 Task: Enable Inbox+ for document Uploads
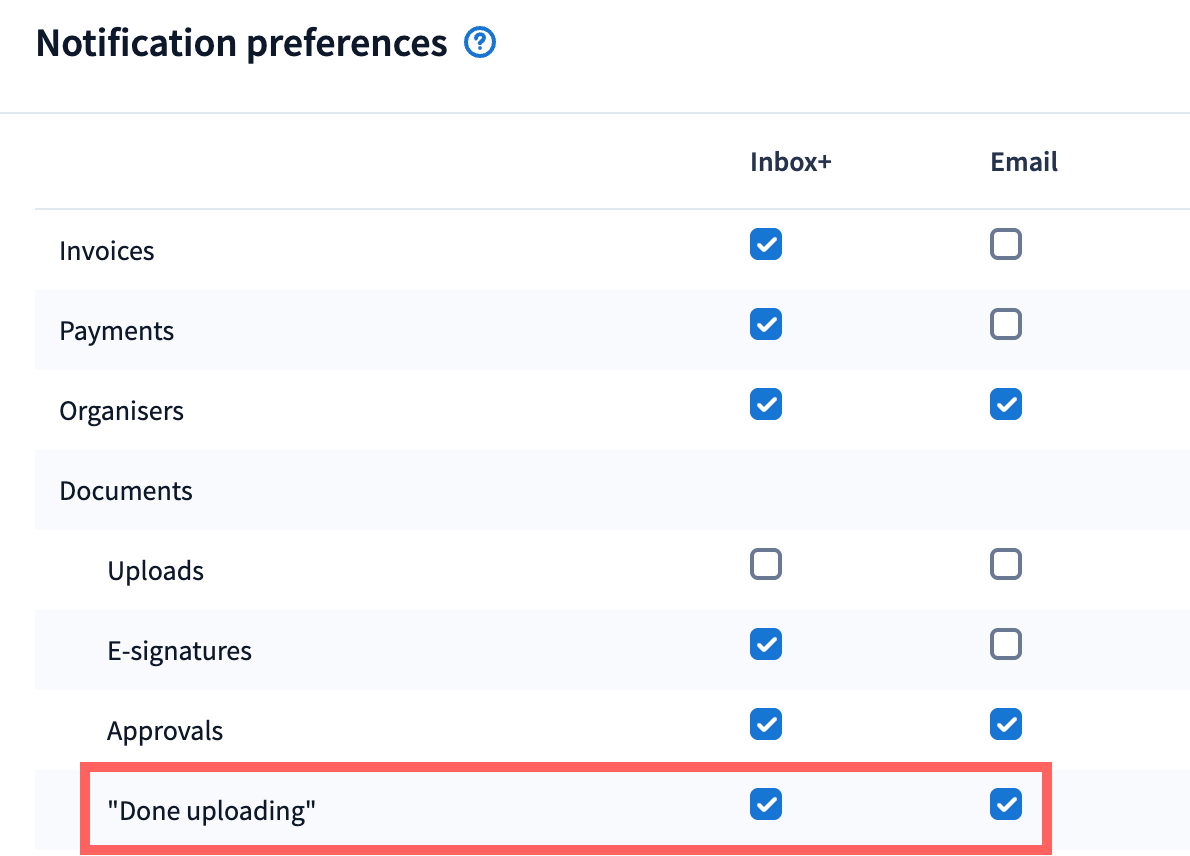[766, 565]
